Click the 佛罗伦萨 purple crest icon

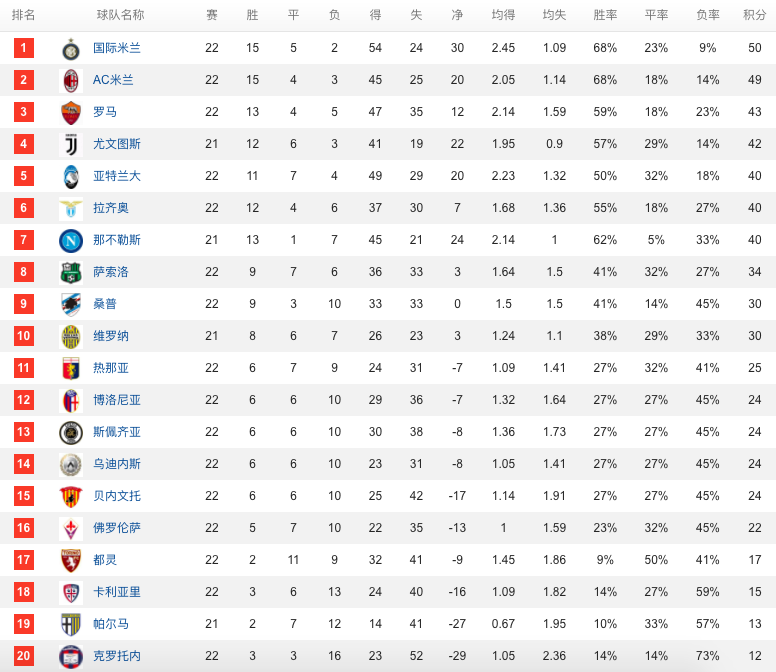click(71, 528)
